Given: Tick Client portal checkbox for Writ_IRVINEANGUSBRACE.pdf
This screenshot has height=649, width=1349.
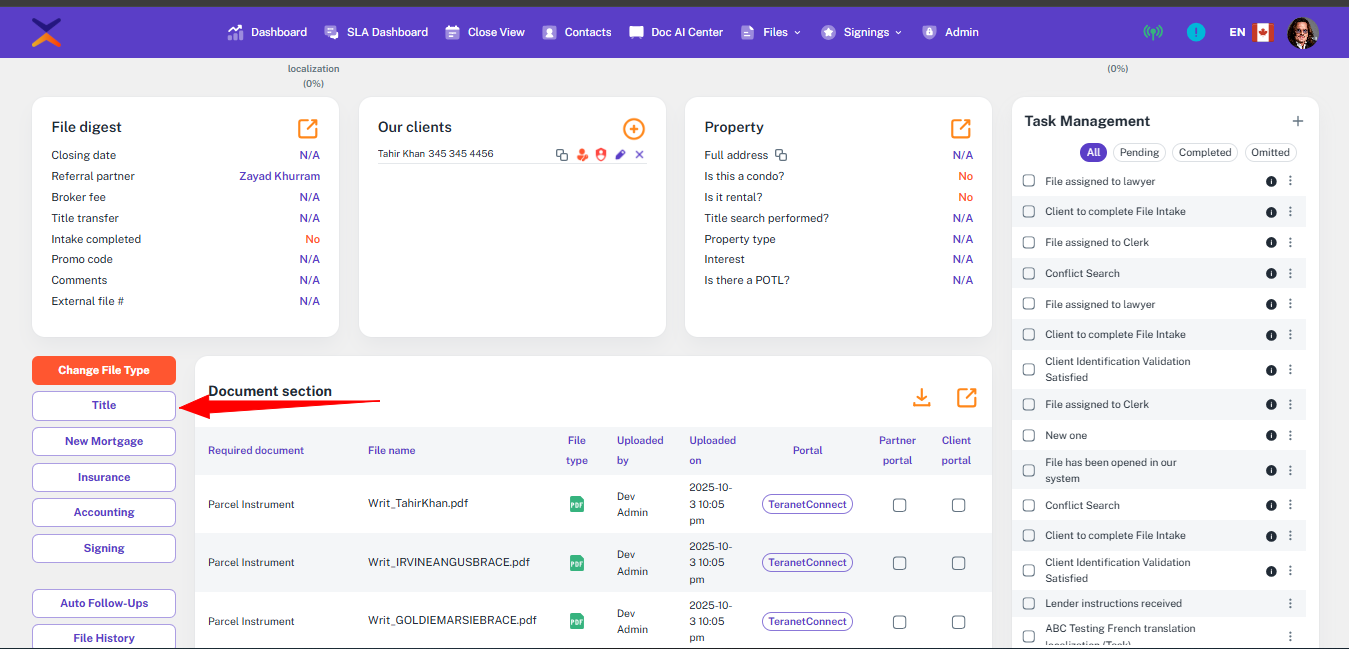Looking at the screenshot, I should coord(958,563).
